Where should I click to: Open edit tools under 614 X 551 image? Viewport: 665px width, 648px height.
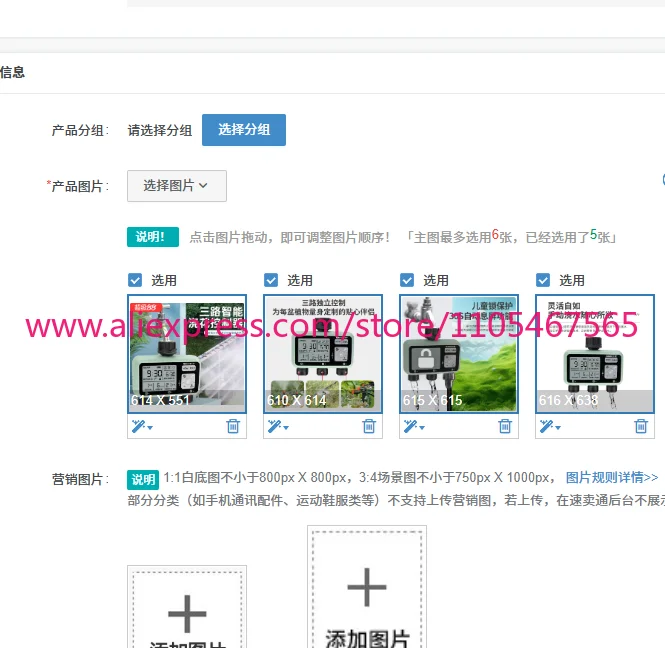tap(142, 426)
